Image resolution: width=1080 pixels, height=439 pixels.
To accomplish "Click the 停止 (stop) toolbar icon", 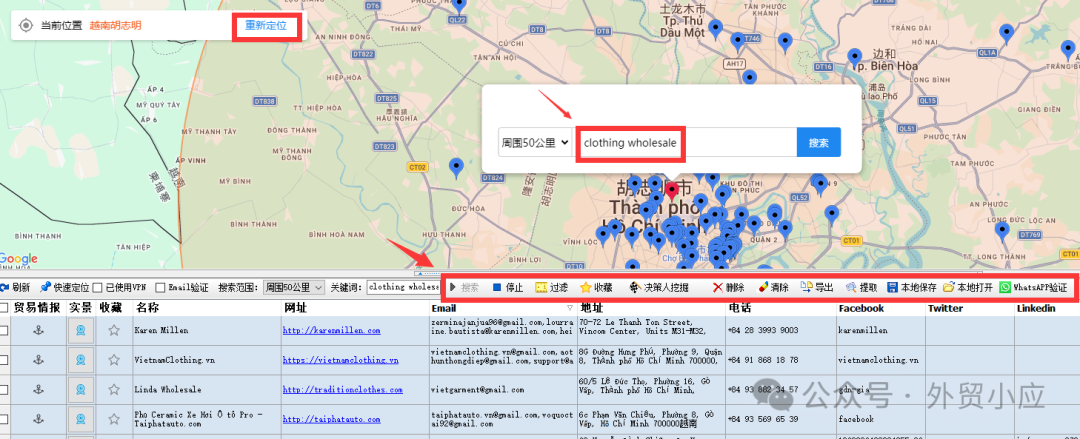I will (497, 288).
